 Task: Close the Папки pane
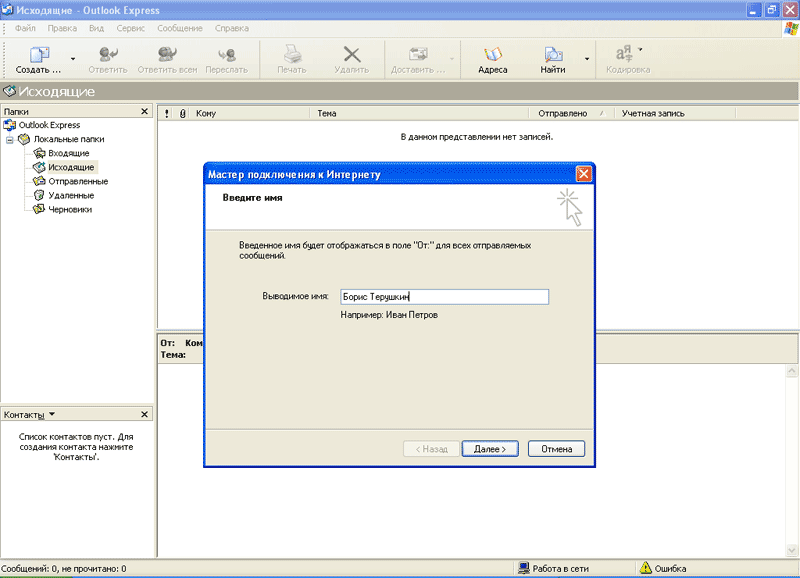tap(144, 111)
